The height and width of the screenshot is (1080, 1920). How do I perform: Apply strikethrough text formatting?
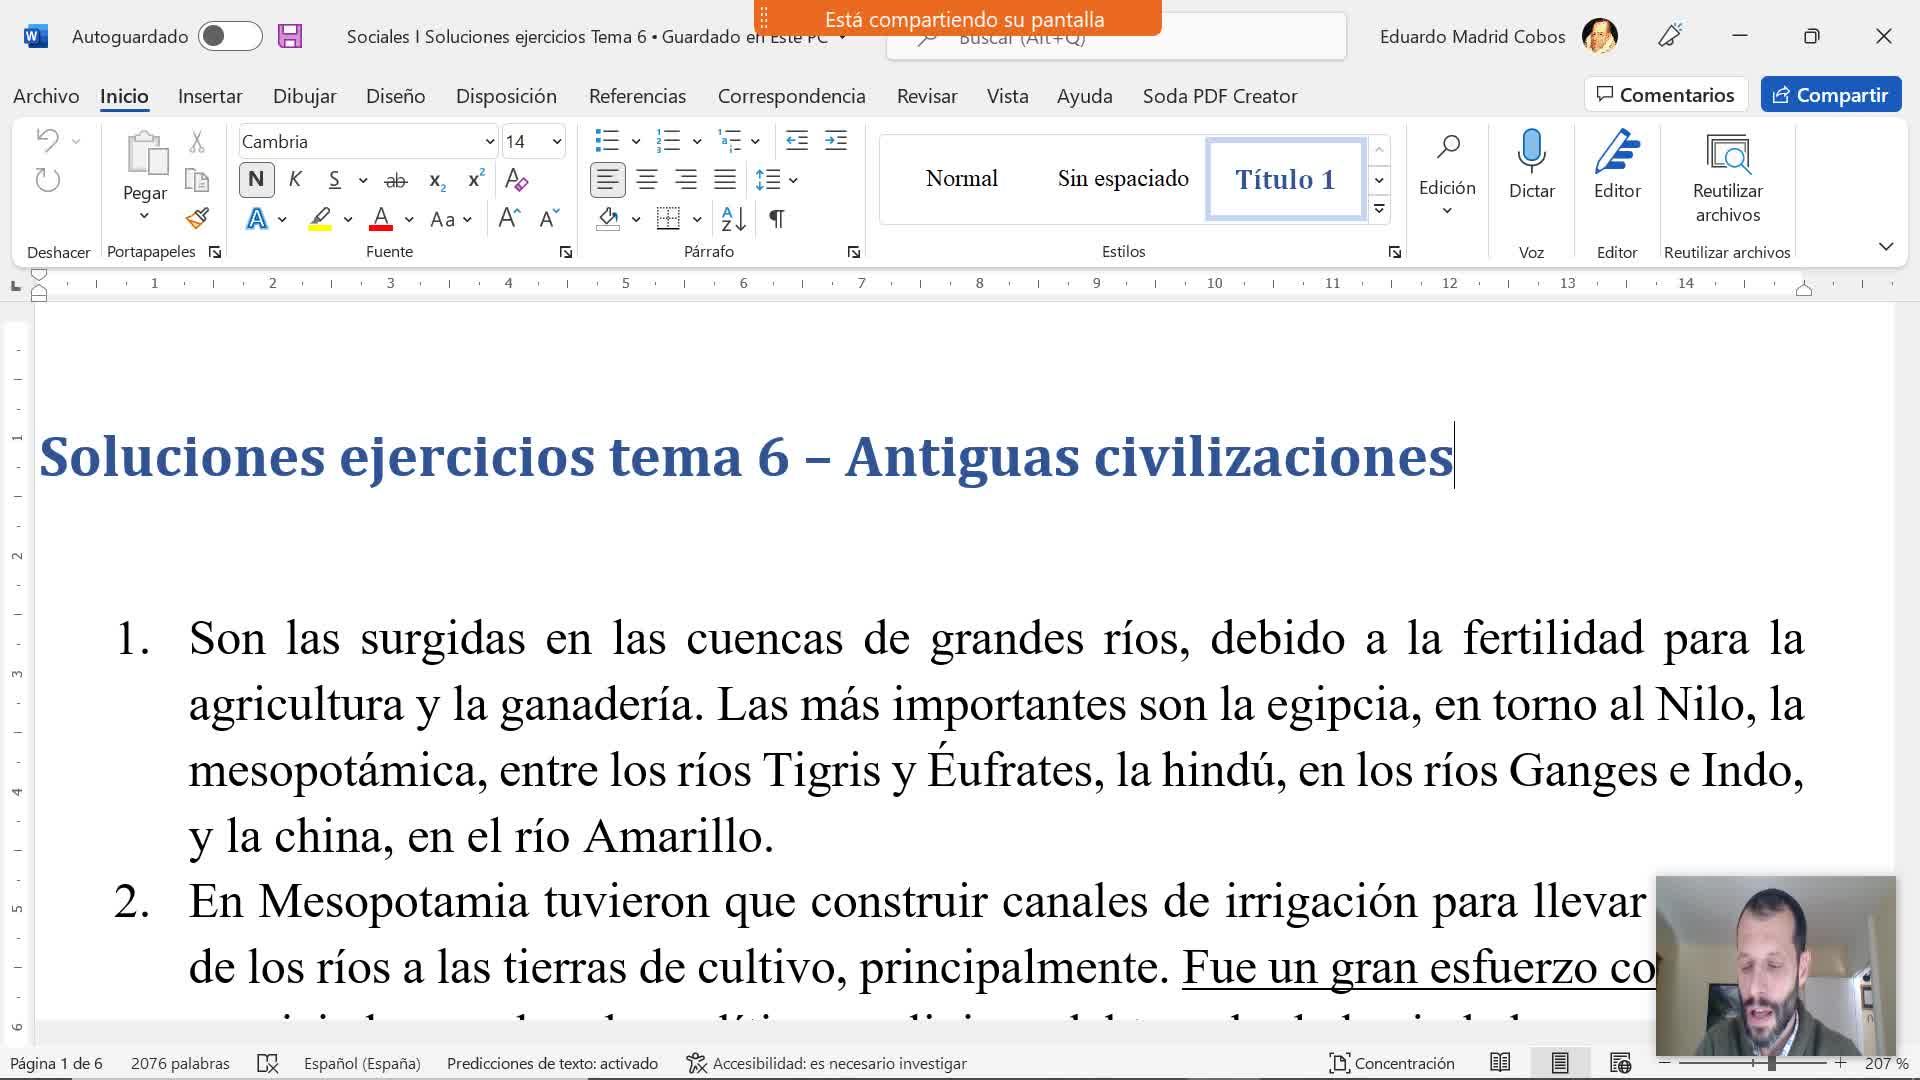(396, 181)
